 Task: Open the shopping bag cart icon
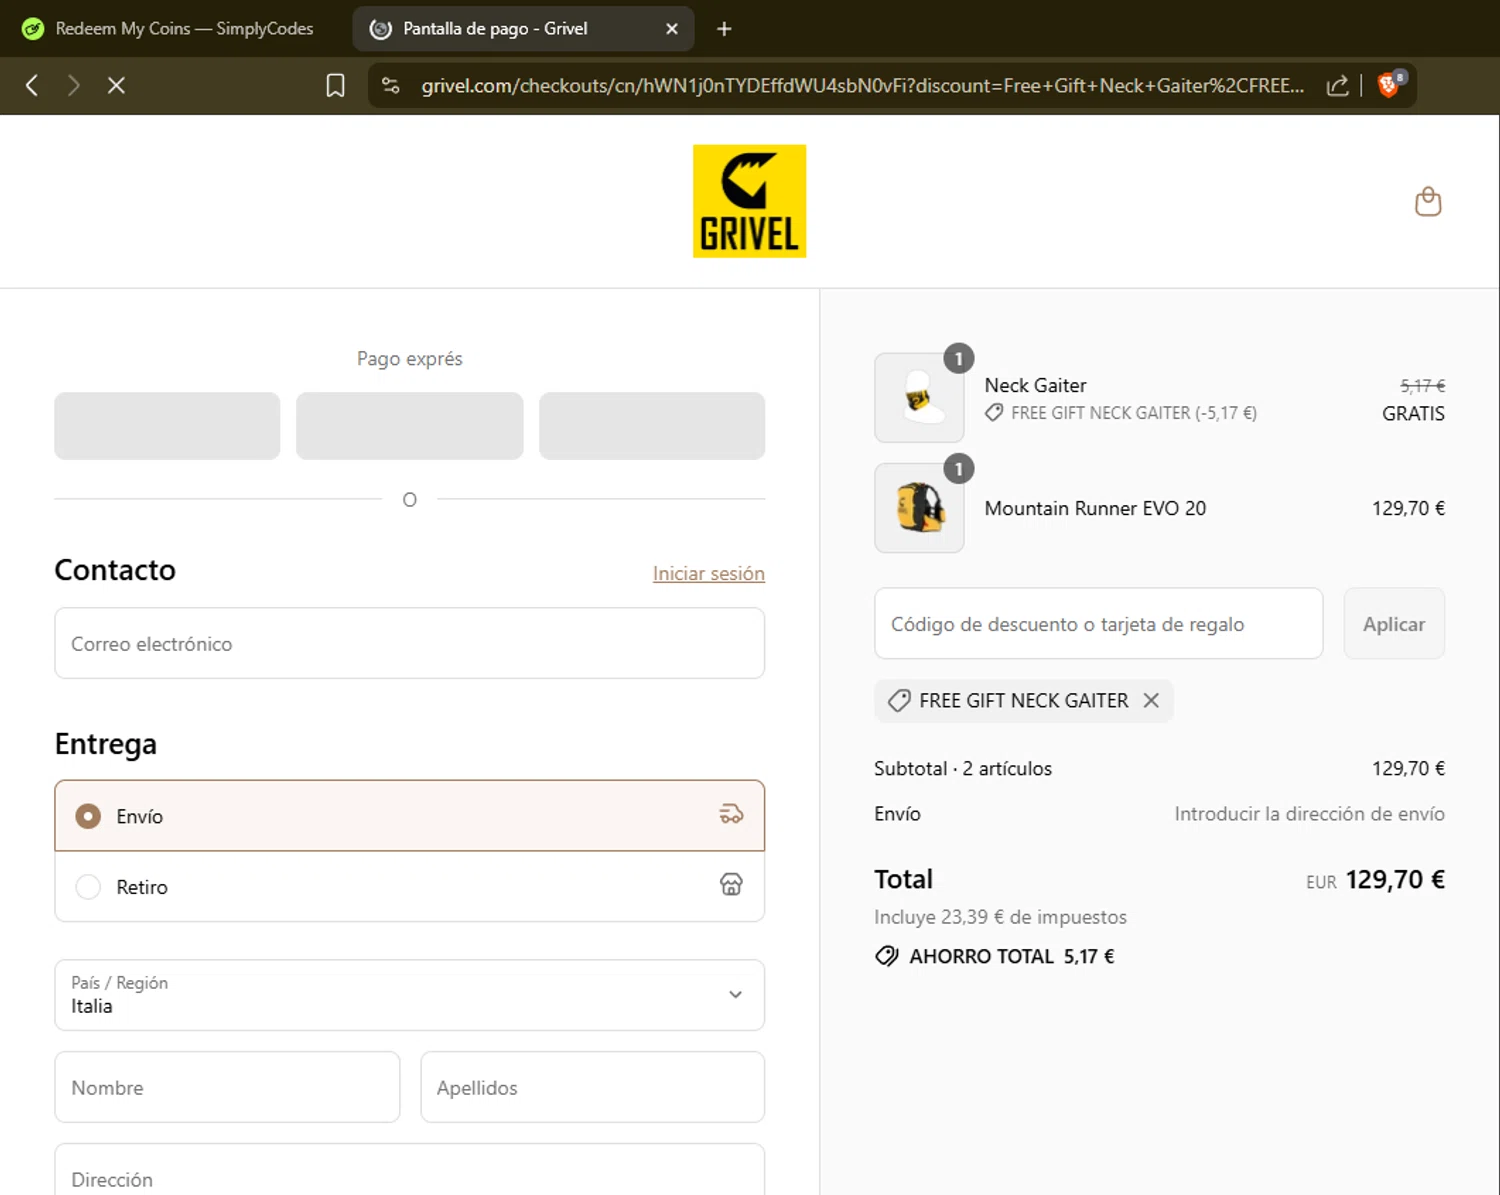pyautogui.click(x=1428, y=202)
